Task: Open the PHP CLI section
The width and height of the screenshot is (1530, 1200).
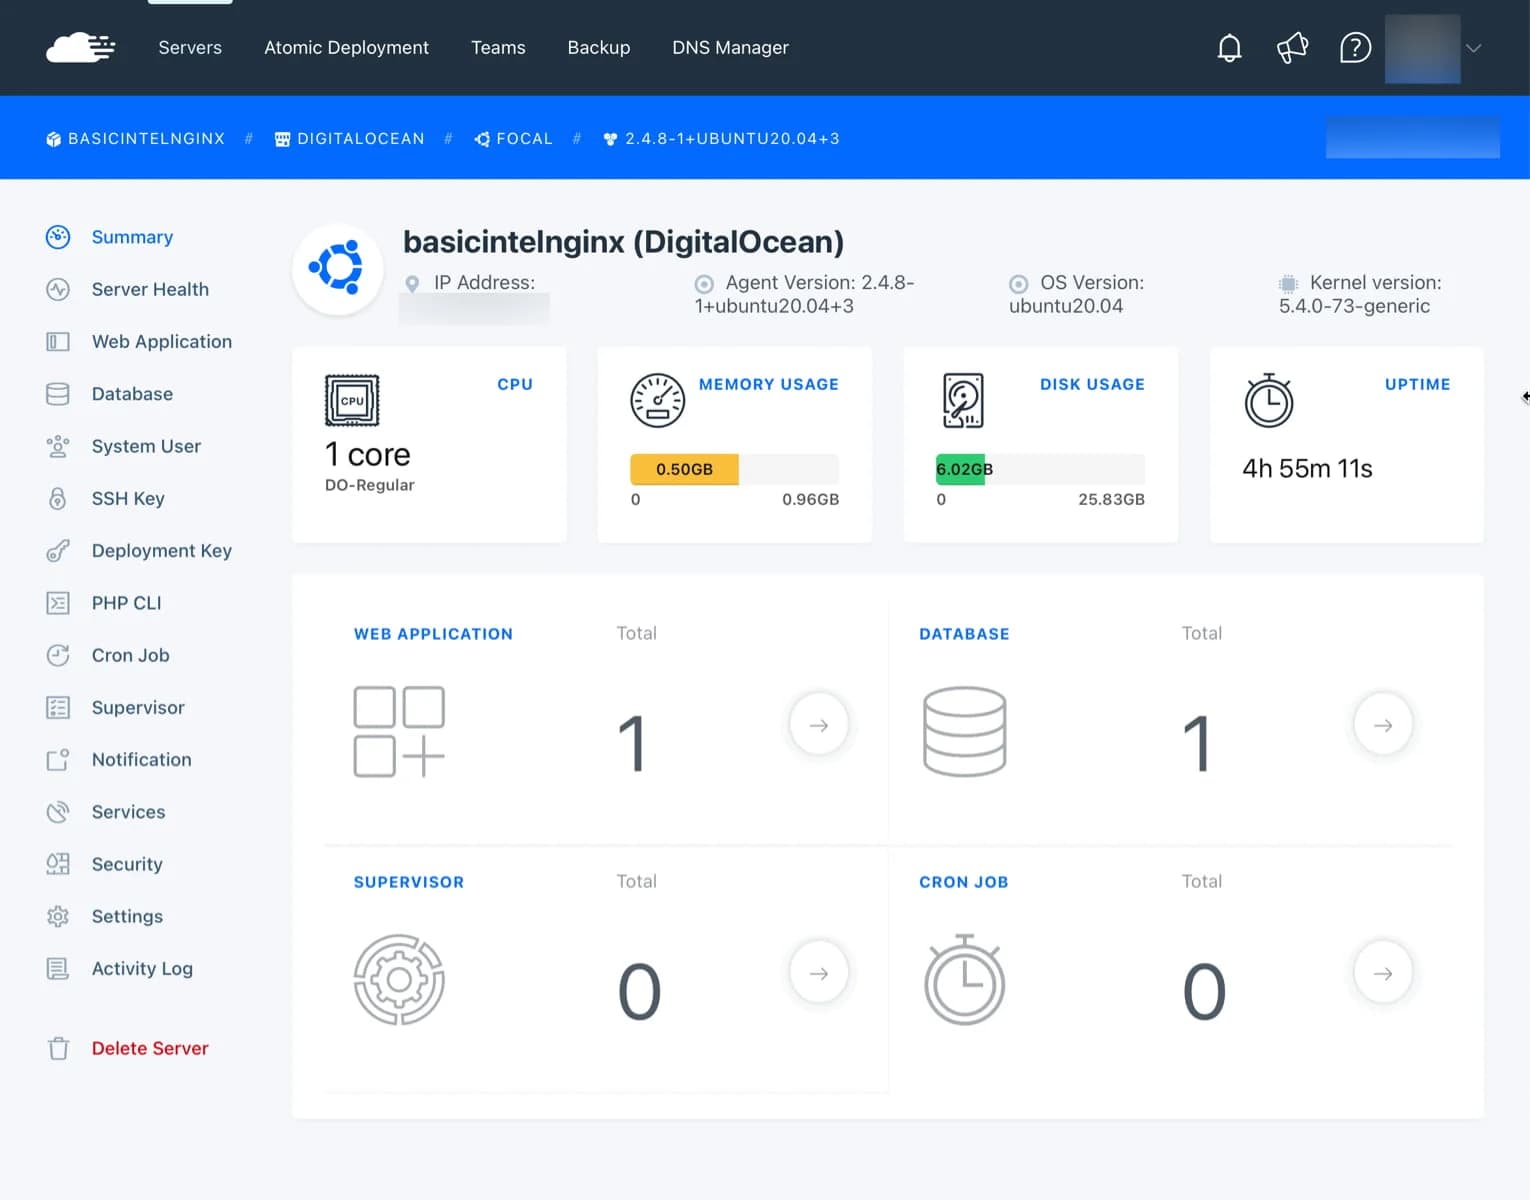Action: [x=126, y=602]
